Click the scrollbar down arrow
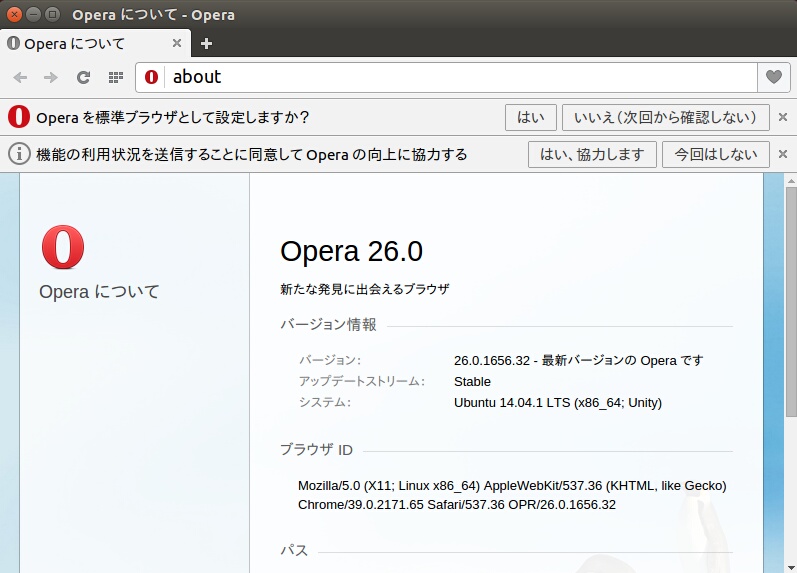The width and height of the screenshot is (797, 573). point(791,567)
